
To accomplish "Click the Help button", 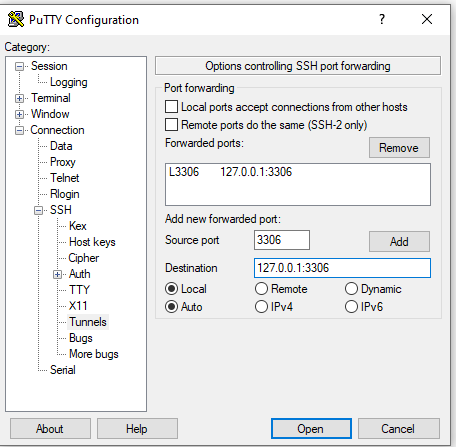I will 137,429.
